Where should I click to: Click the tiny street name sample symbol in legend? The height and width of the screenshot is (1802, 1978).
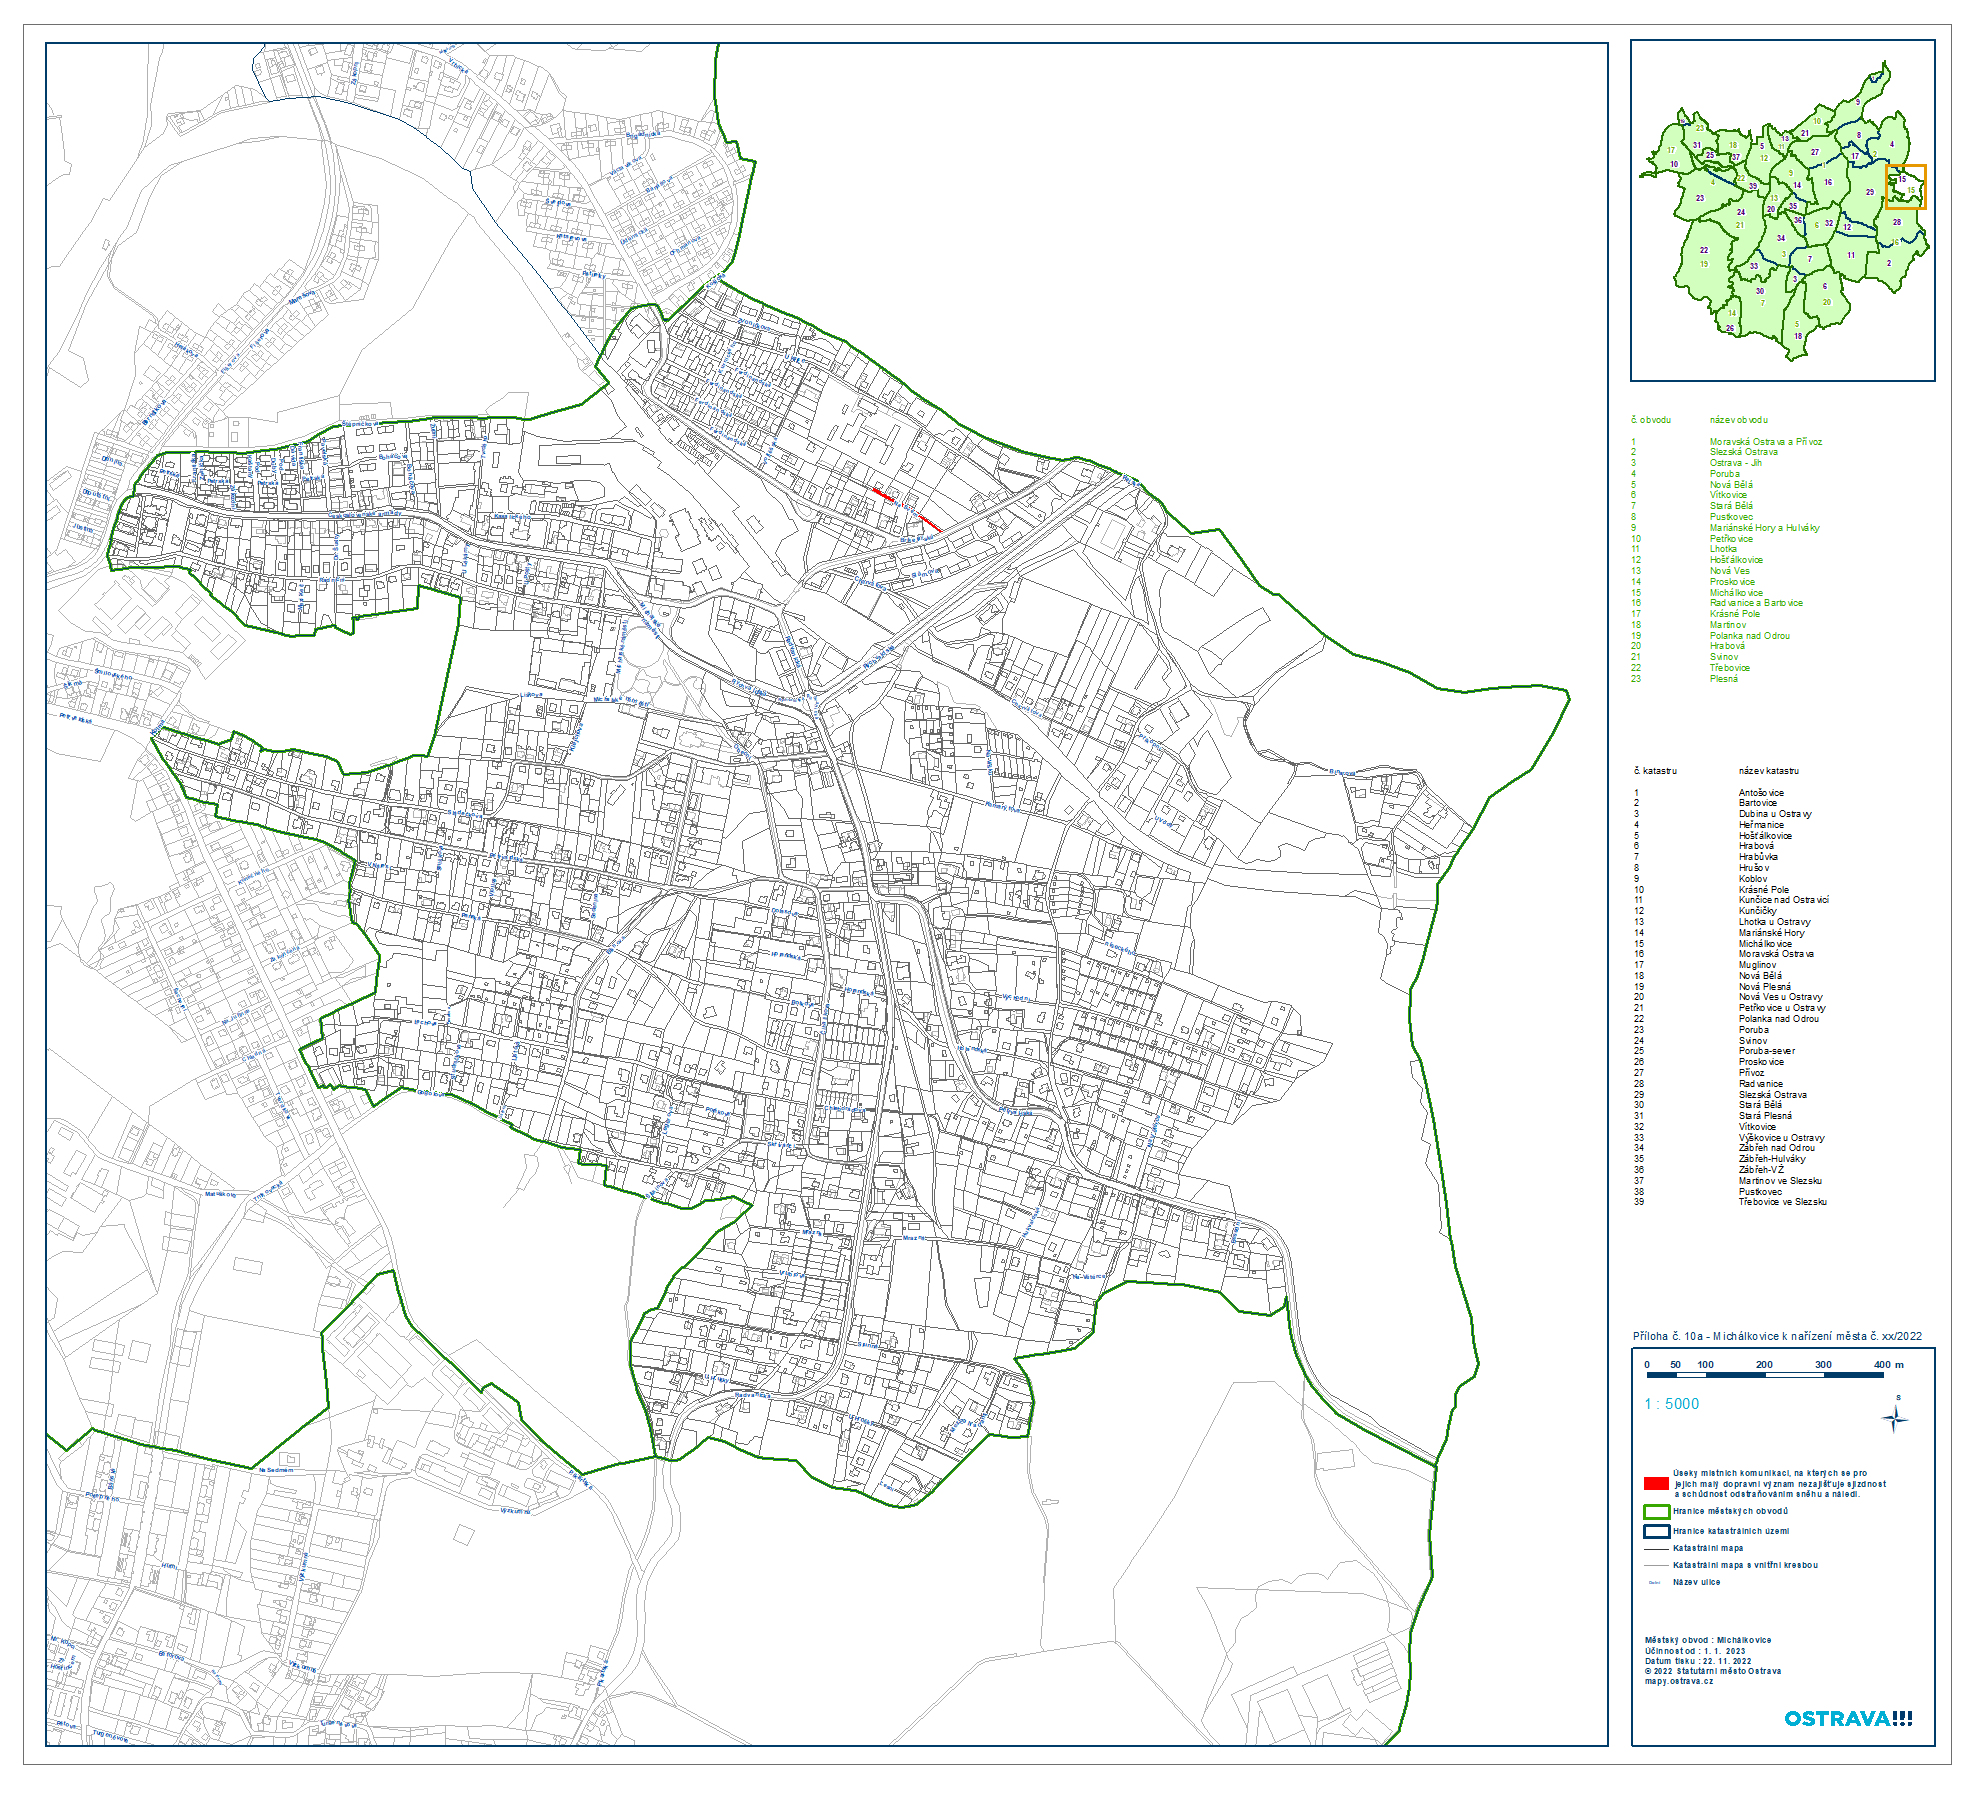tap(1655, 1582)
